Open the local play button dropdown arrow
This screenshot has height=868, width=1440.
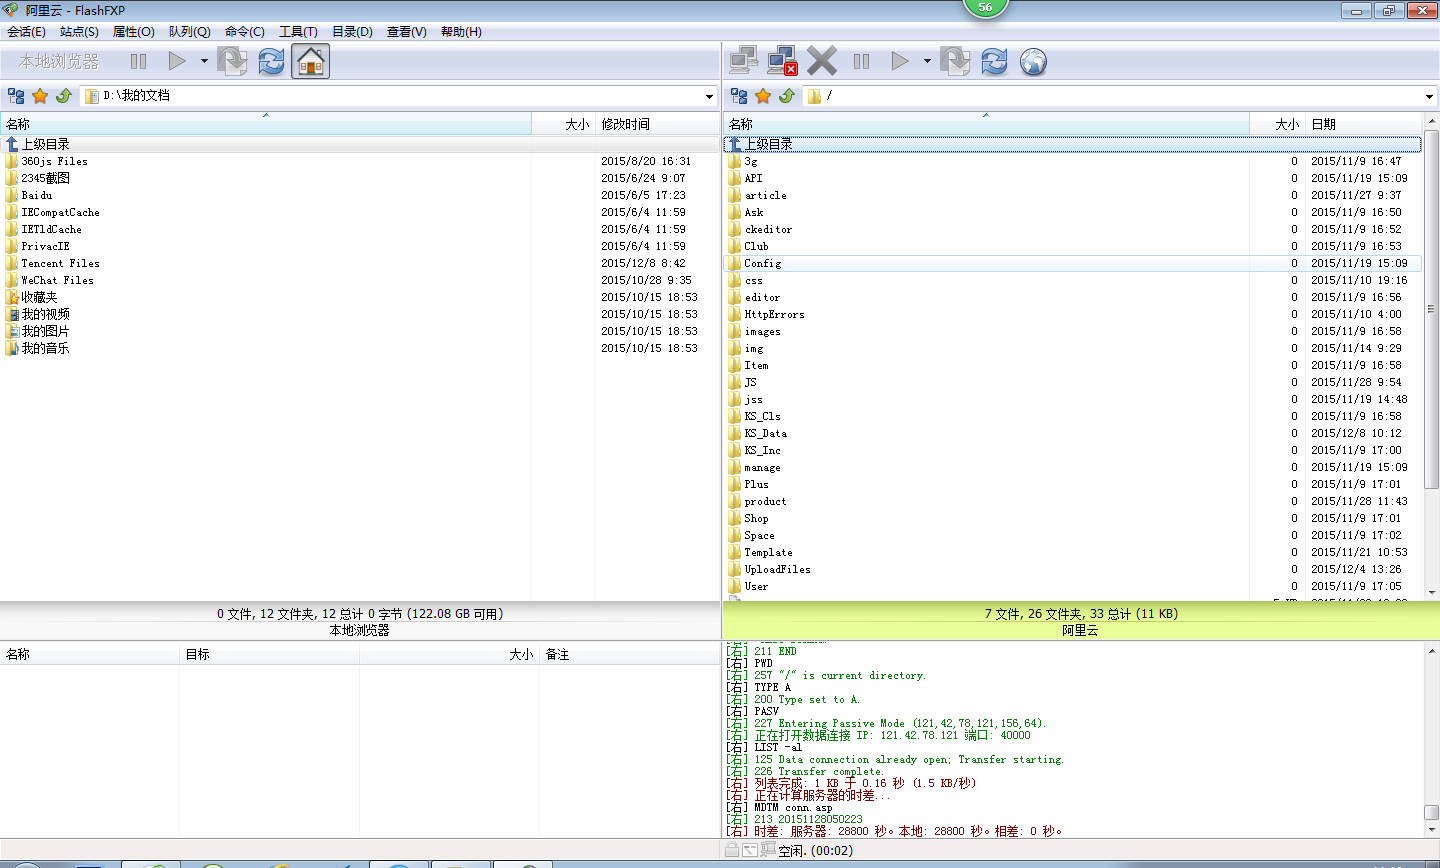click(x=204, y=62)
